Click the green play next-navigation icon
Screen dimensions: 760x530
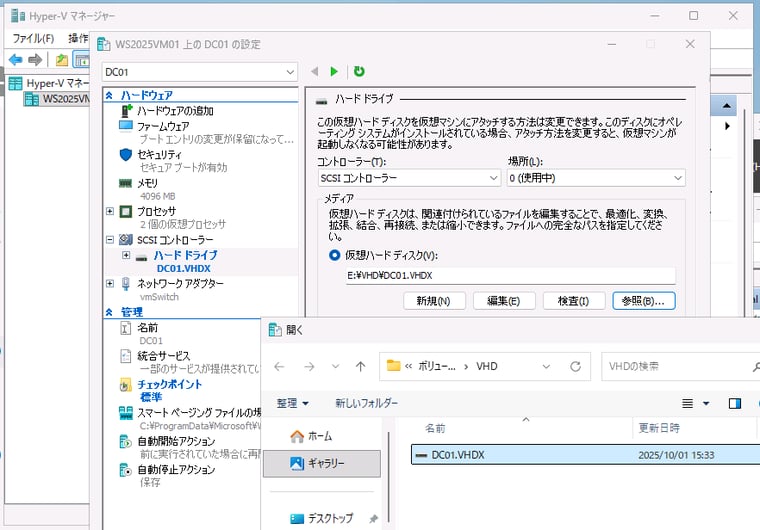click(334, 71)
